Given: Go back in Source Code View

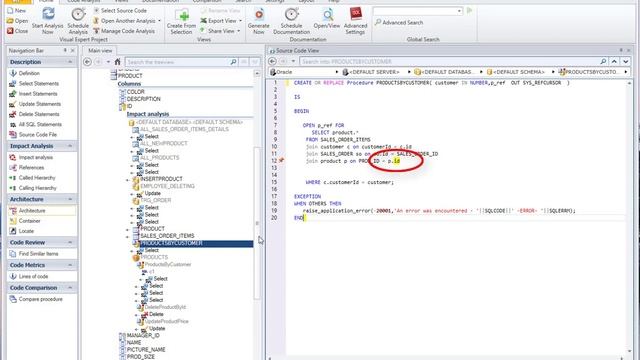Looking at the screenshot, I should click(x=273, y=61).
